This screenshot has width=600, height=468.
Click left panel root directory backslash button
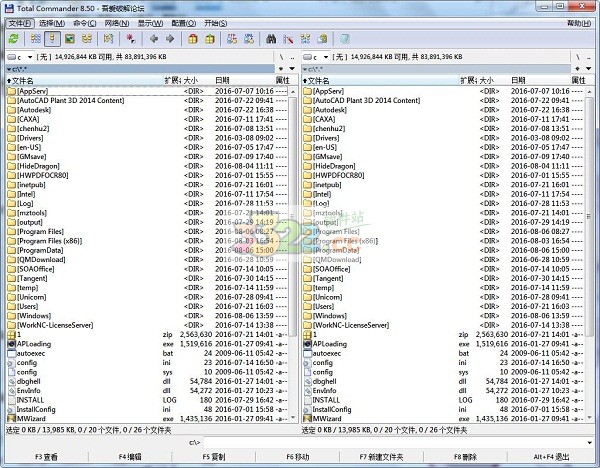pos(282,57)
